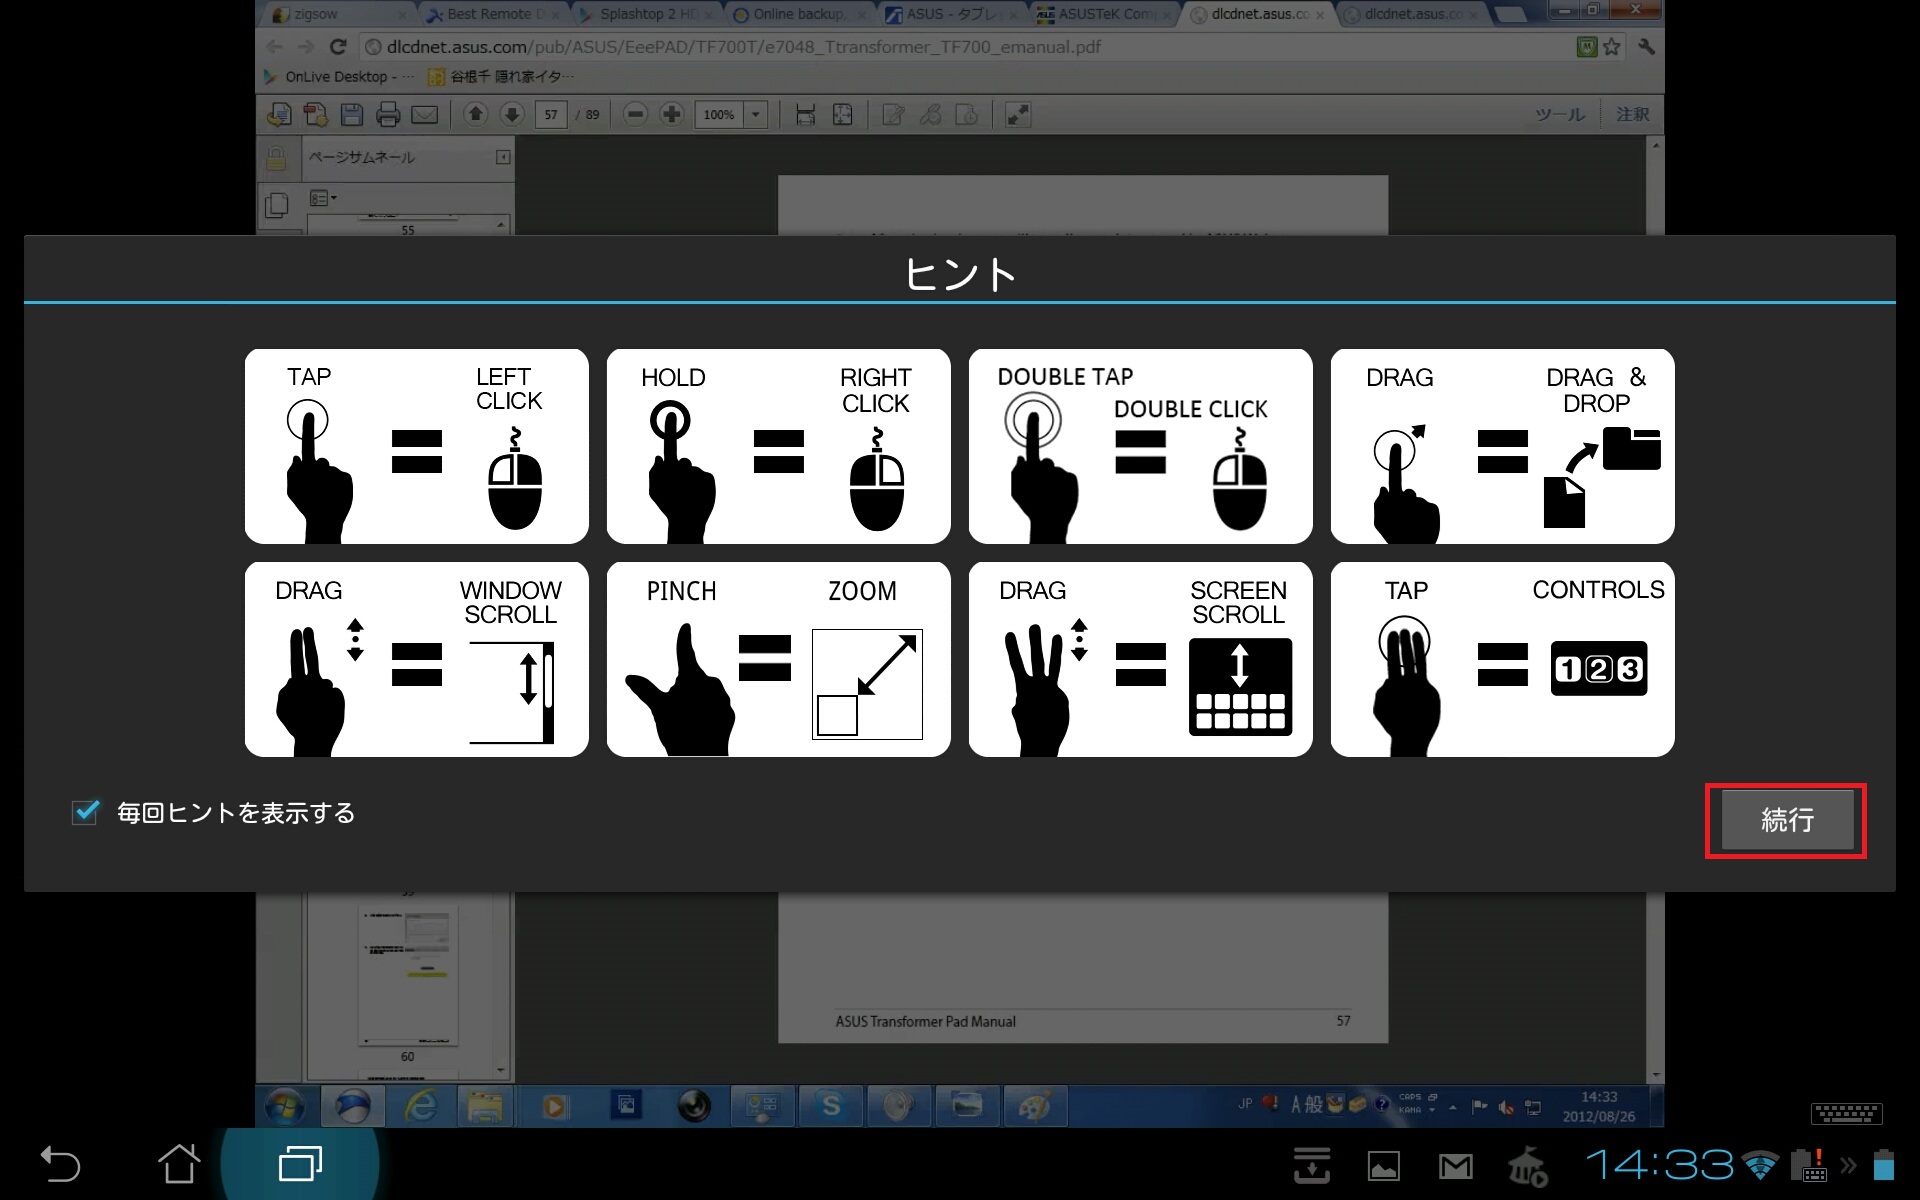1920x1200 pixels.
Task: Uncheck the 毎回ヒントを表示する checkbox
Action: click(x=86, y=812)
